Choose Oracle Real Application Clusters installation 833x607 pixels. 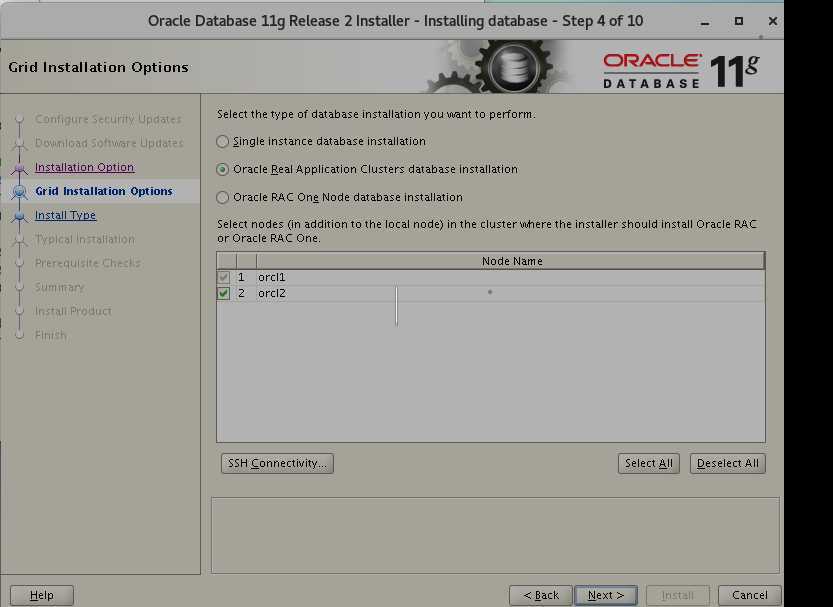click(x=223, y=169)
